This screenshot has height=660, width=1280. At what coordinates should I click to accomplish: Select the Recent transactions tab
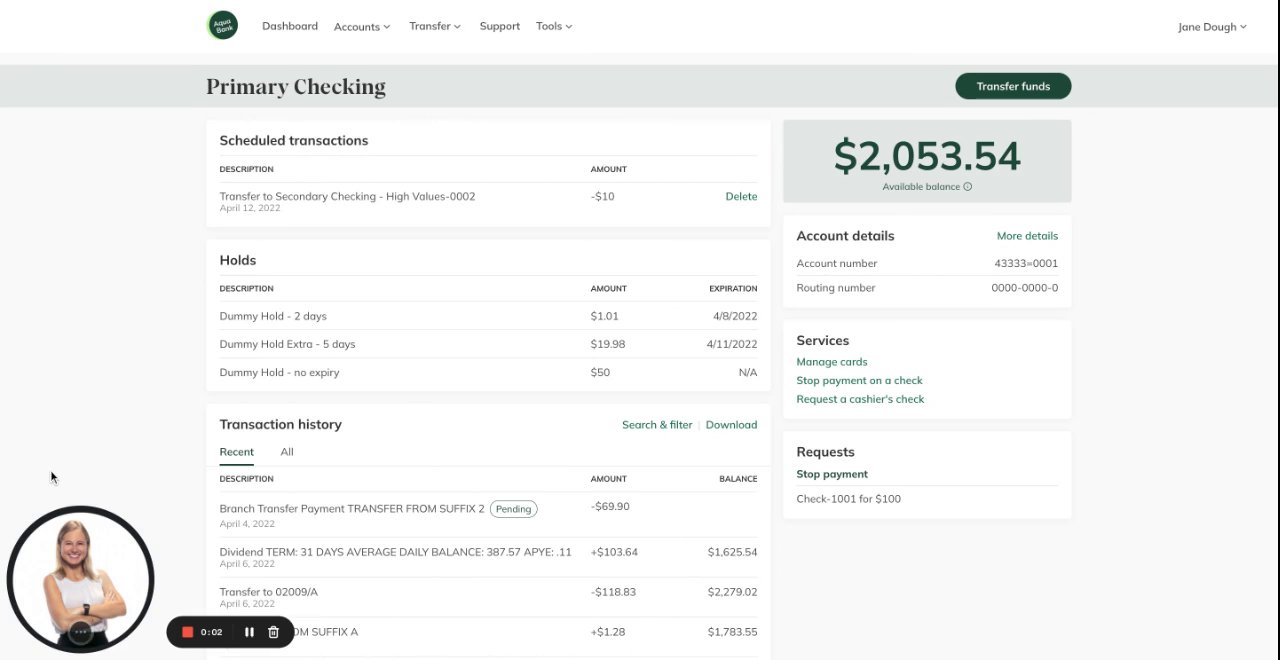(x=236, y=452)
